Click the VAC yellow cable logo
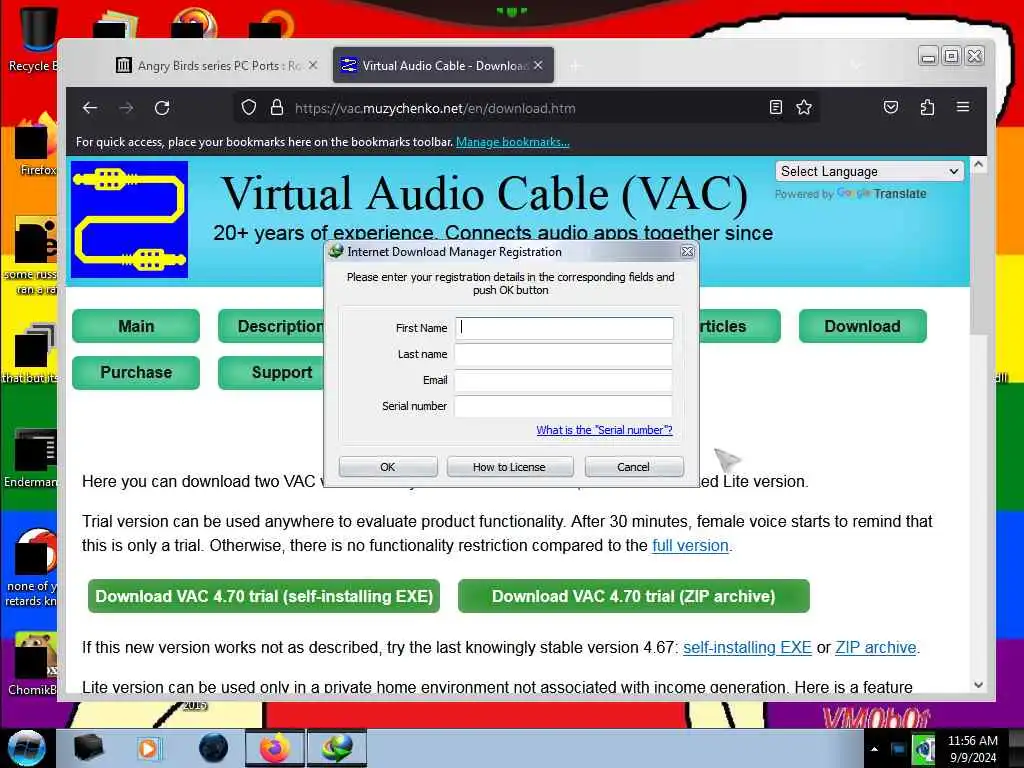This screenshot has height=768, width=1024. [x=129, y=219]
